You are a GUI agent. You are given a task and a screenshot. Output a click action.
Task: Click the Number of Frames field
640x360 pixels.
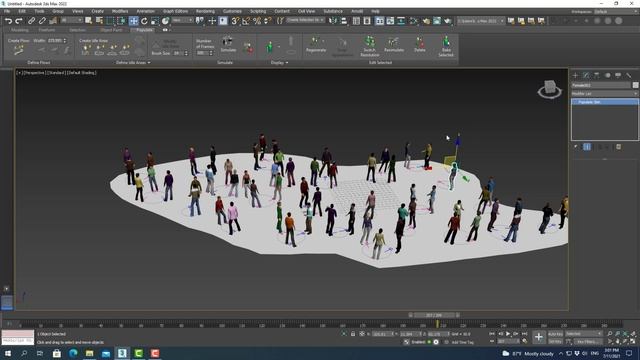(203, 53)
